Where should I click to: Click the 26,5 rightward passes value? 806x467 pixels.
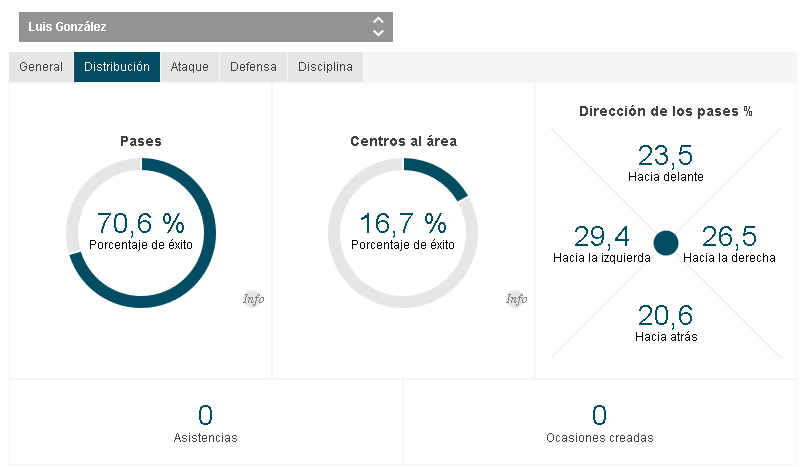click(729, 236)
